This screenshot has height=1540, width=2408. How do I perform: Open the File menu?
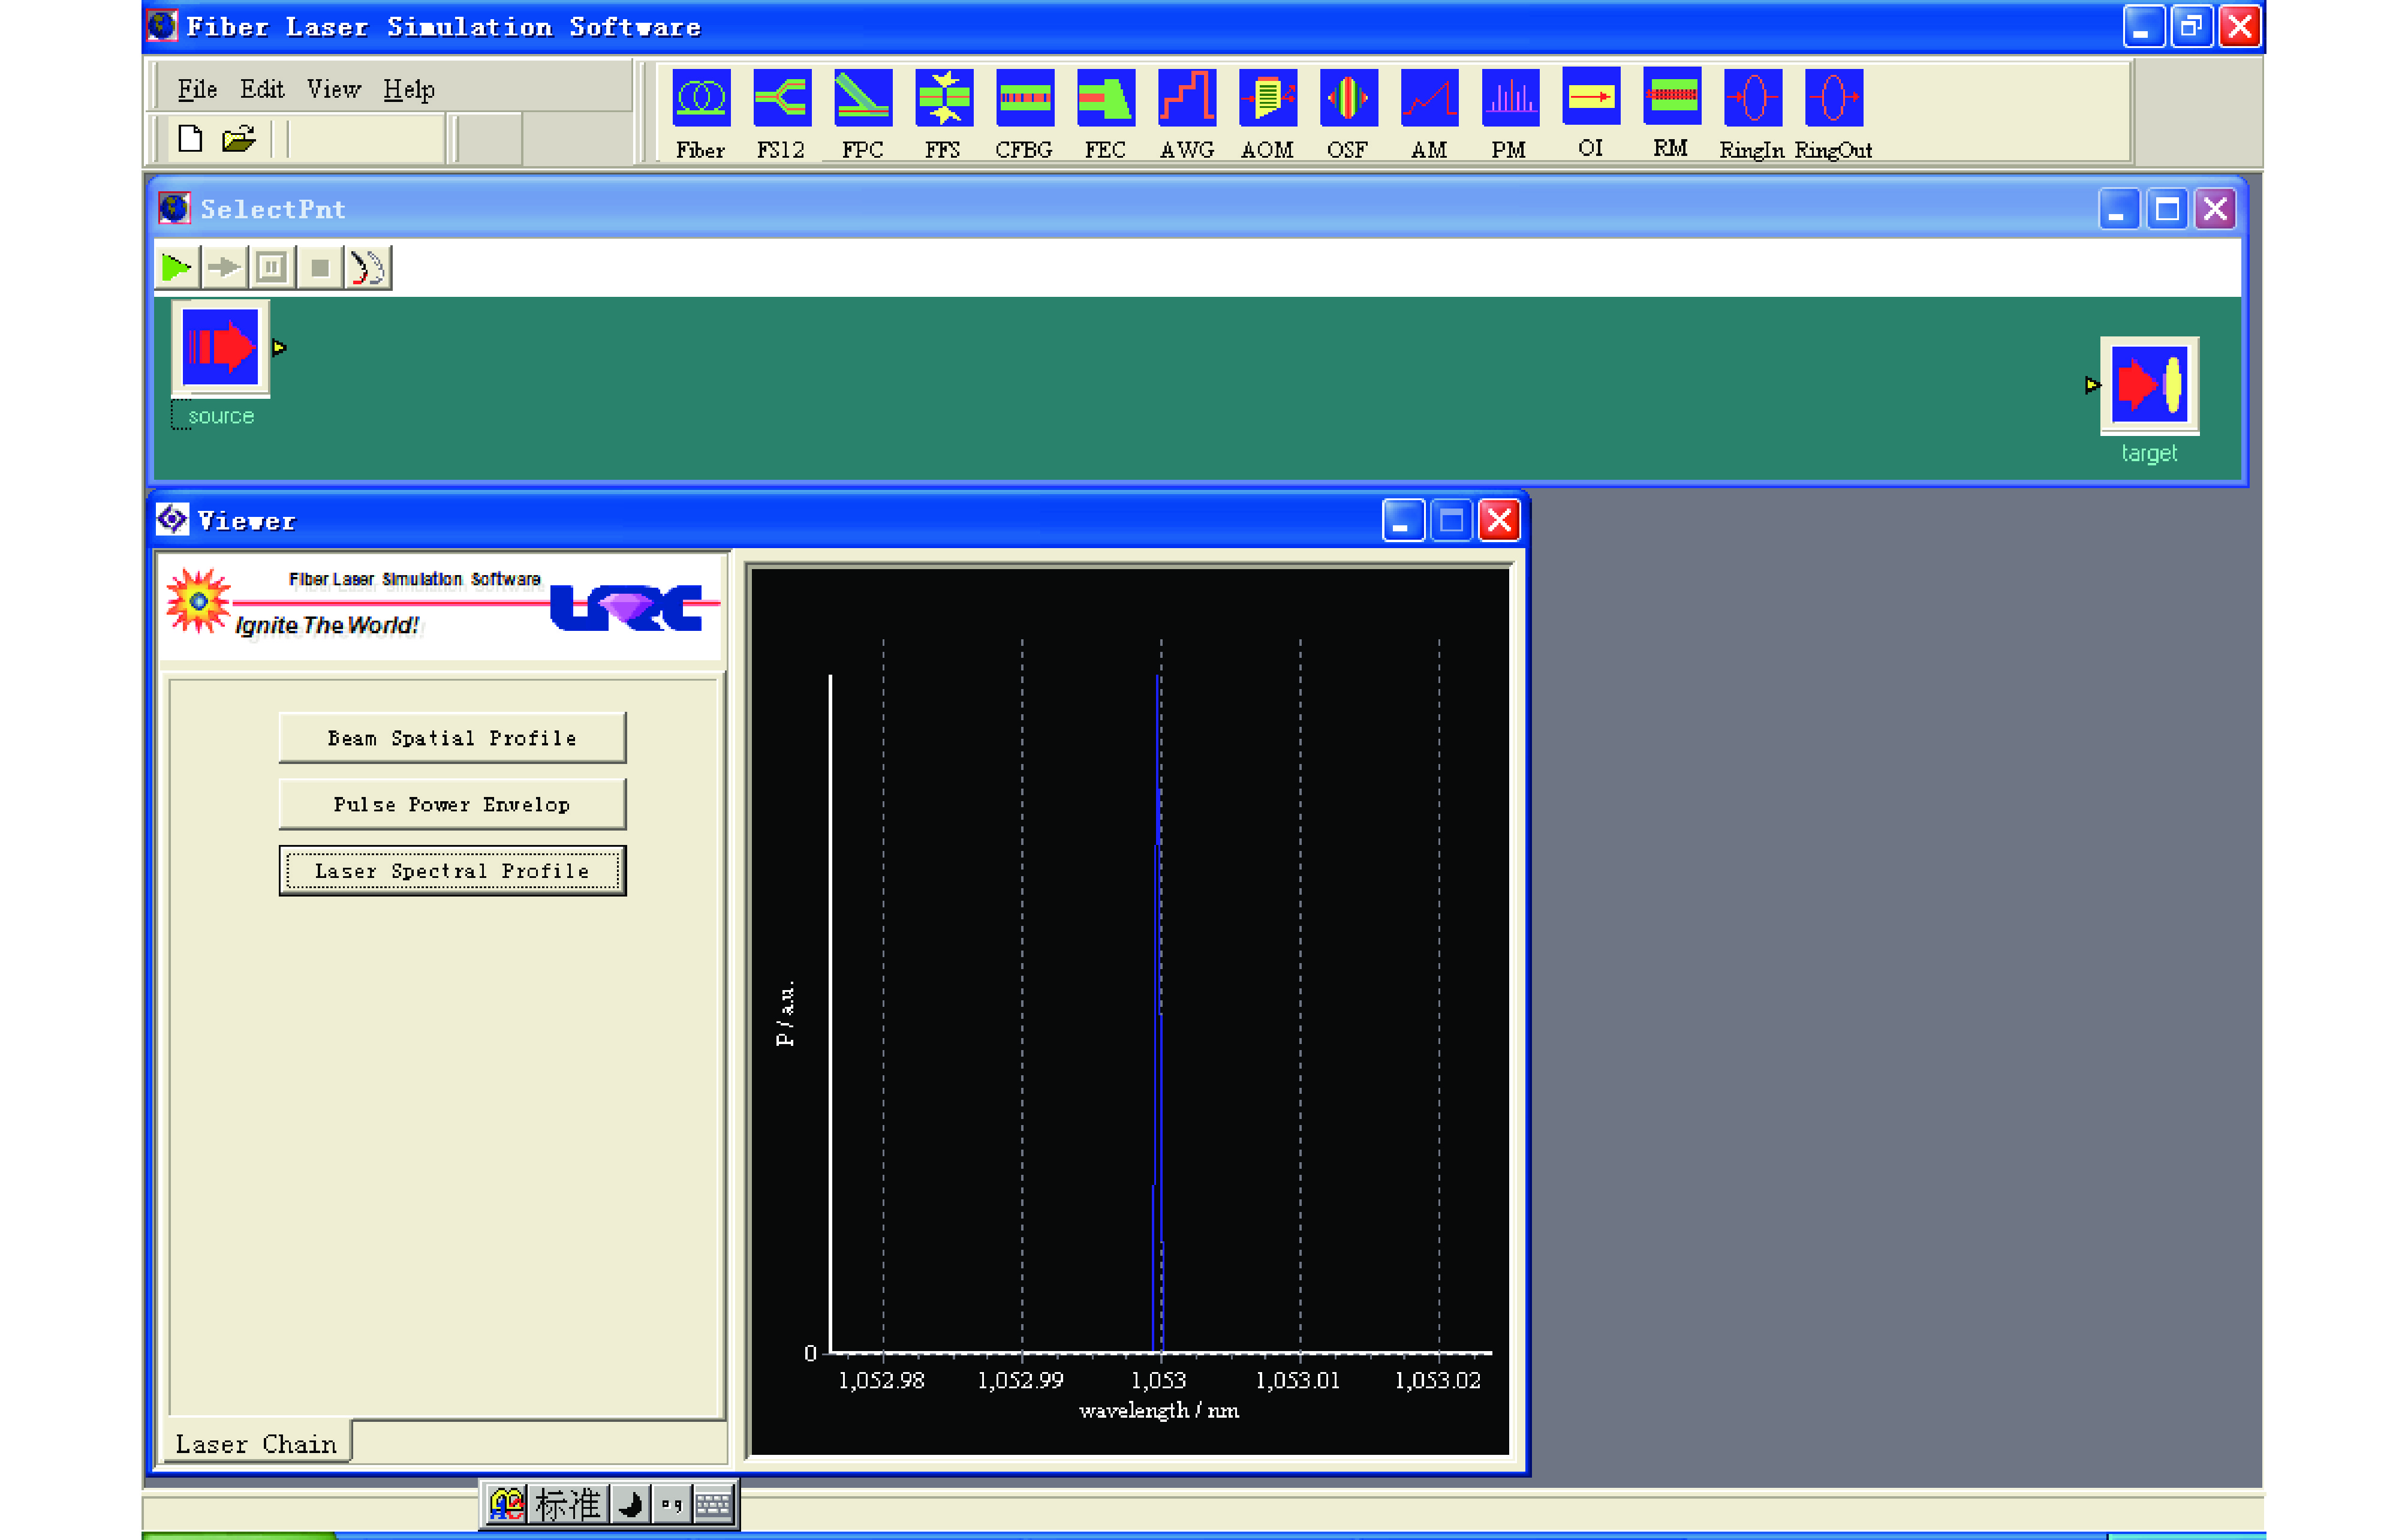coord(197,90)
